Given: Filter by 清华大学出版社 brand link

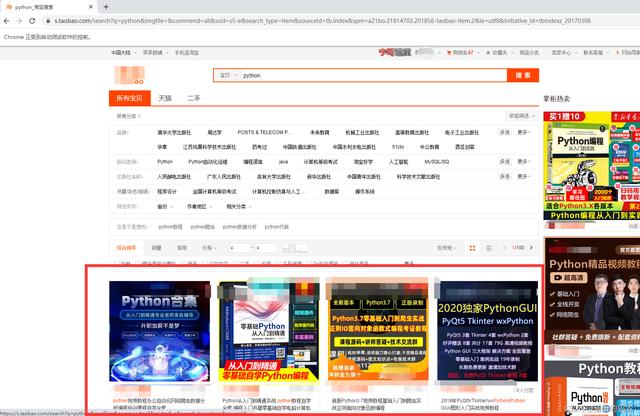Looking at the screenshot, I should point(174,133).
